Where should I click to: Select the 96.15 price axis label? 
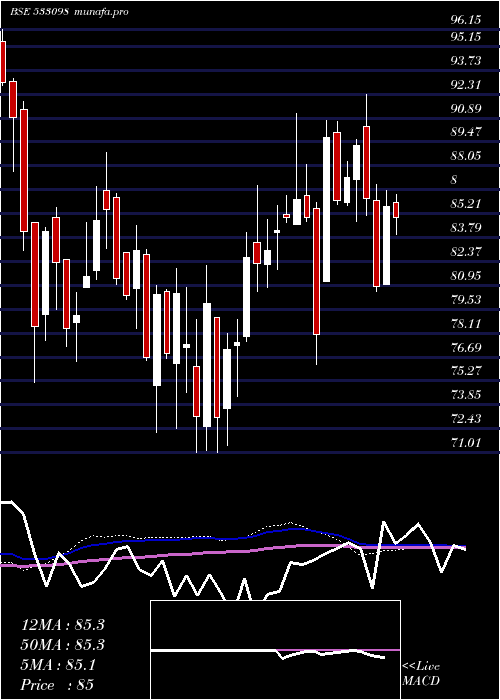pyautogui.click(x=466, y=20)
